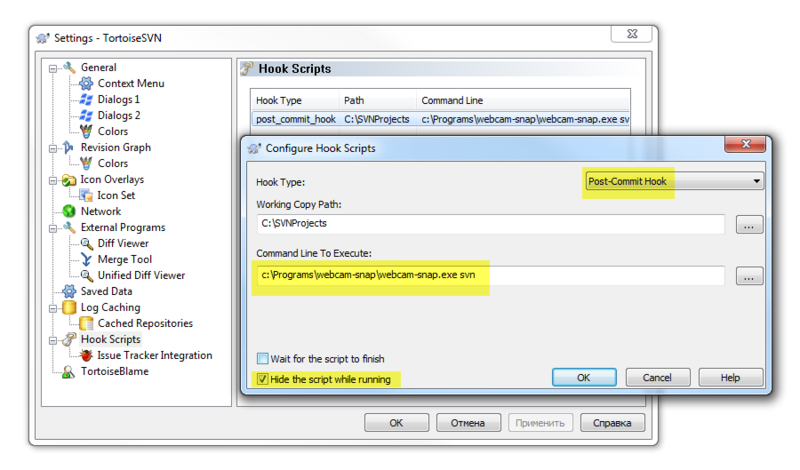Collapse the Hook Scripts tree node

[x=53, y=340]
